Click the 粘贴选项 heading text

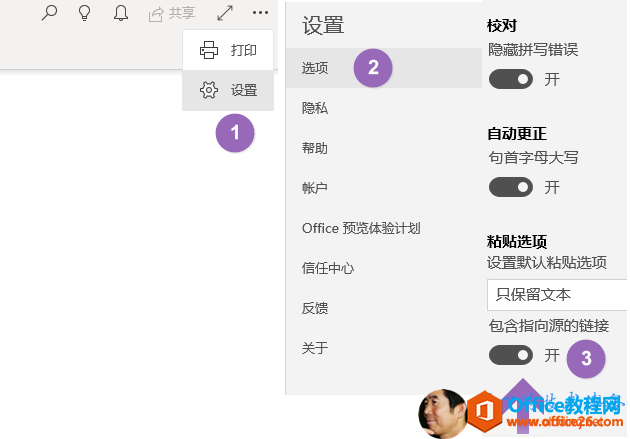pyautogui.click(x=517, y=242)
